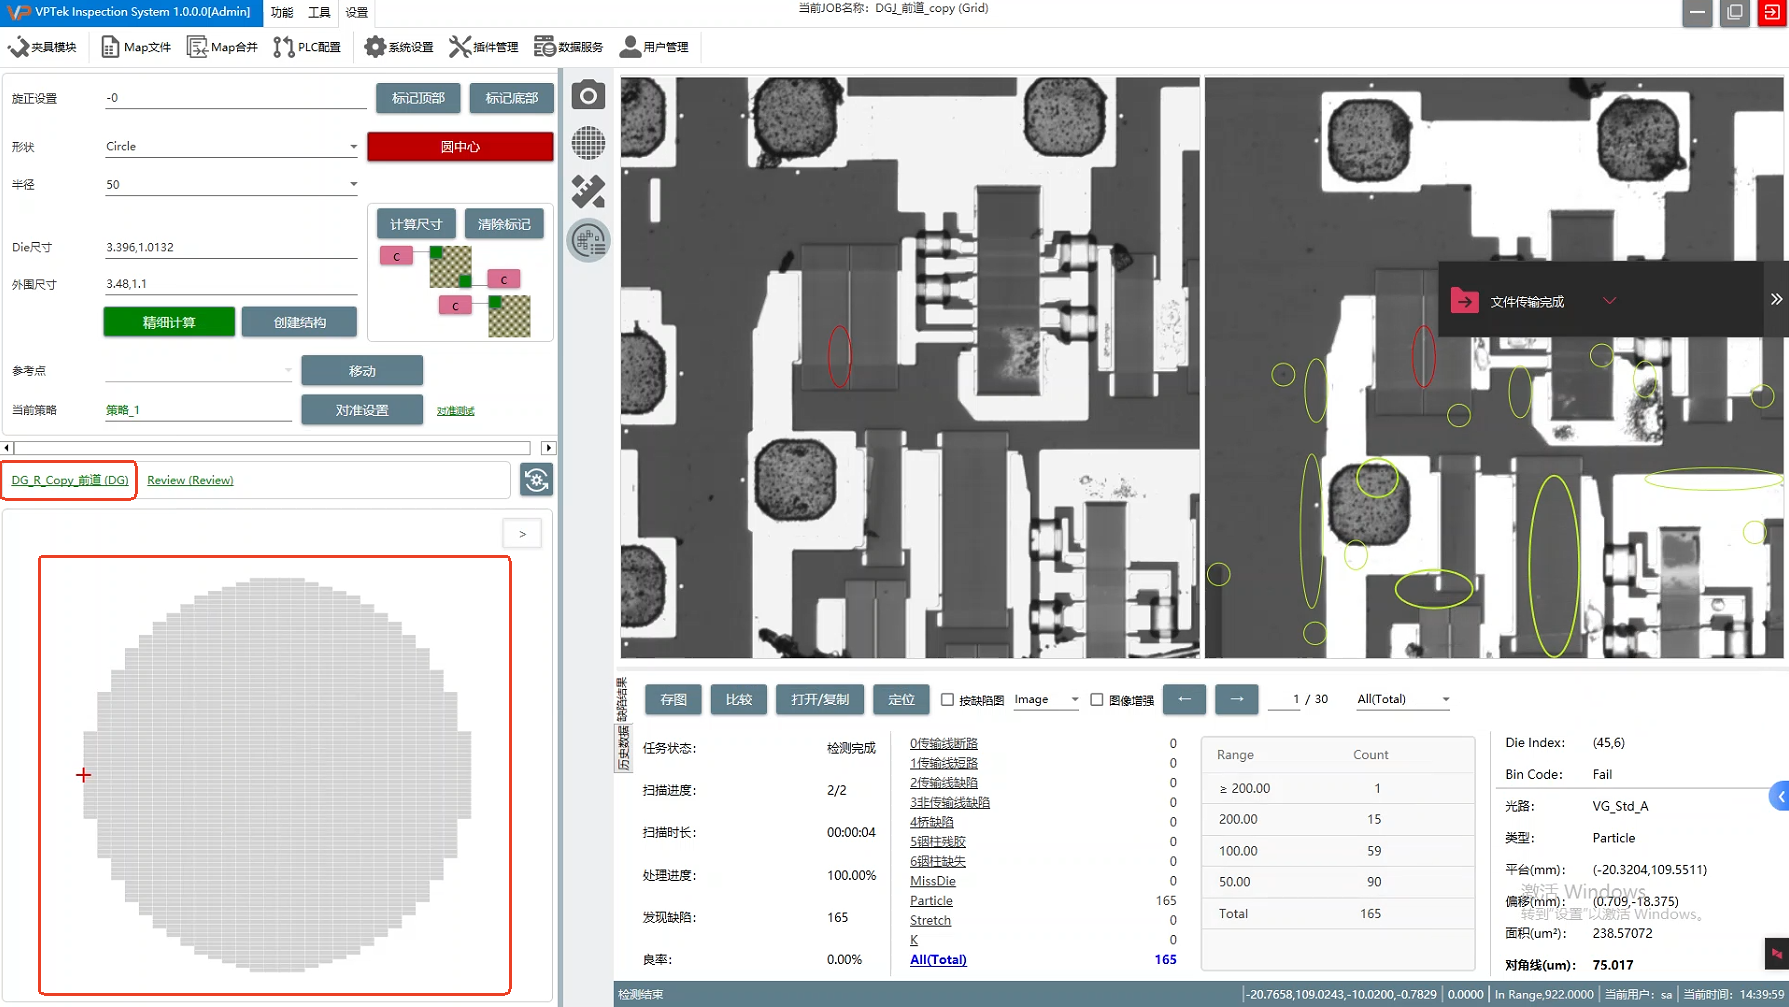Click the exit icon in title bar

click(1772, 12)
